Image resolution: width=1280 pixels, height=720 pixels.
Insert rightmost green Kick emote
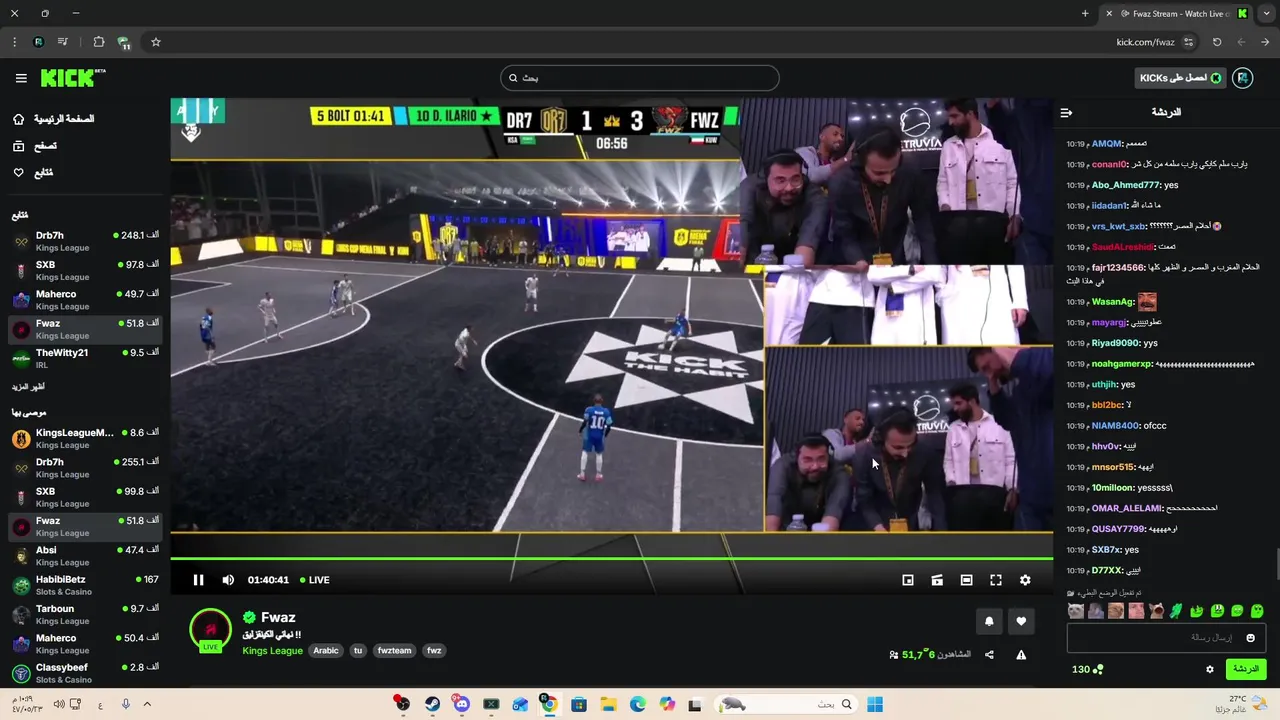[x=1257, y=611]
